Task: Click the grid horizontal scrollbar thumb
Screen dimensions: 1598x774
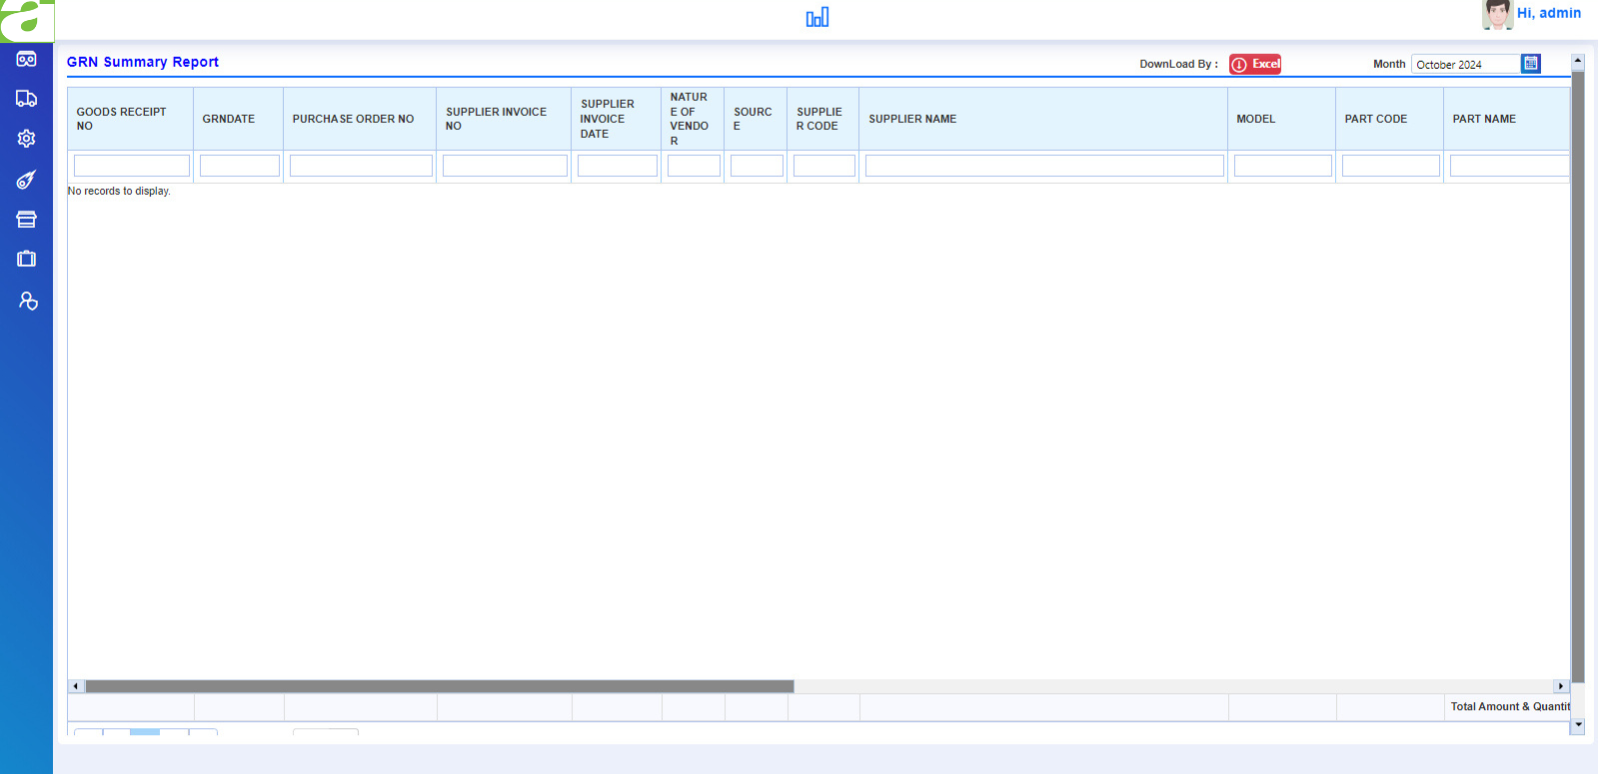Action: click(439, 686)
